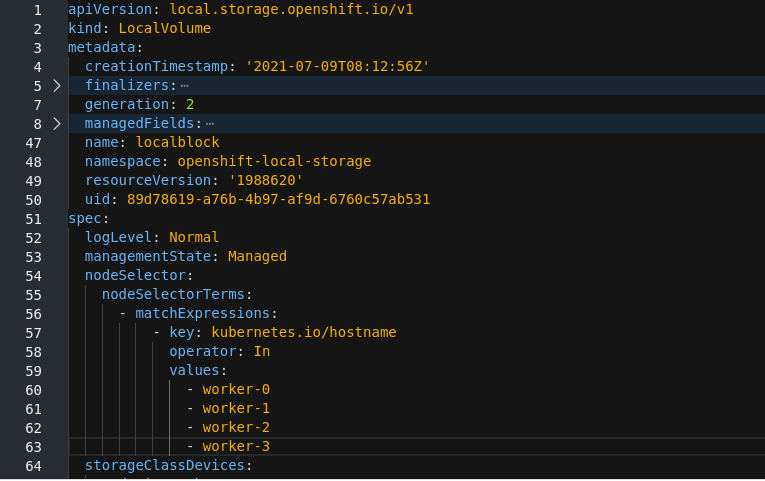Click the ellipsis after managedFields
765x481 pixels.
[x=210, y=124]
